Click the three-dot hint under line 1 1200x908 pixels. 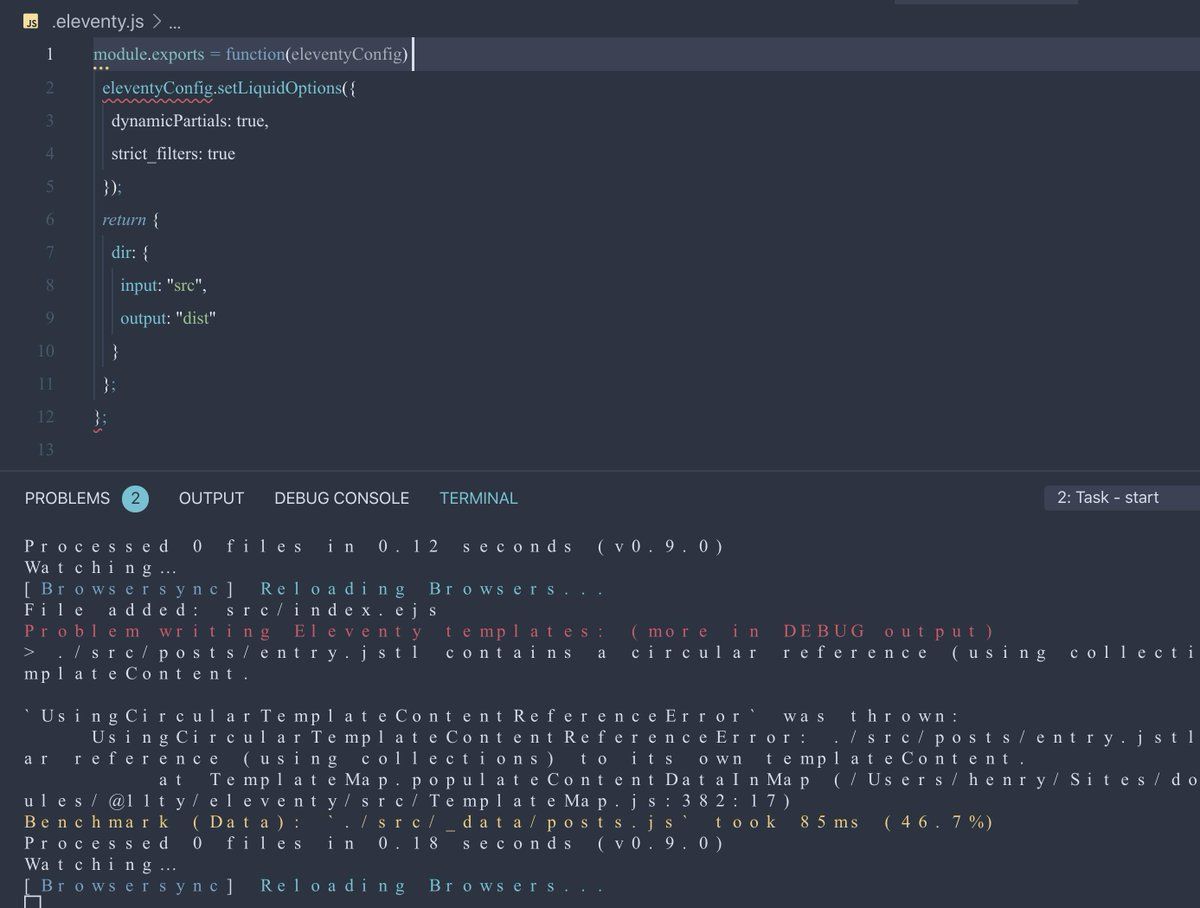[101, 69]
